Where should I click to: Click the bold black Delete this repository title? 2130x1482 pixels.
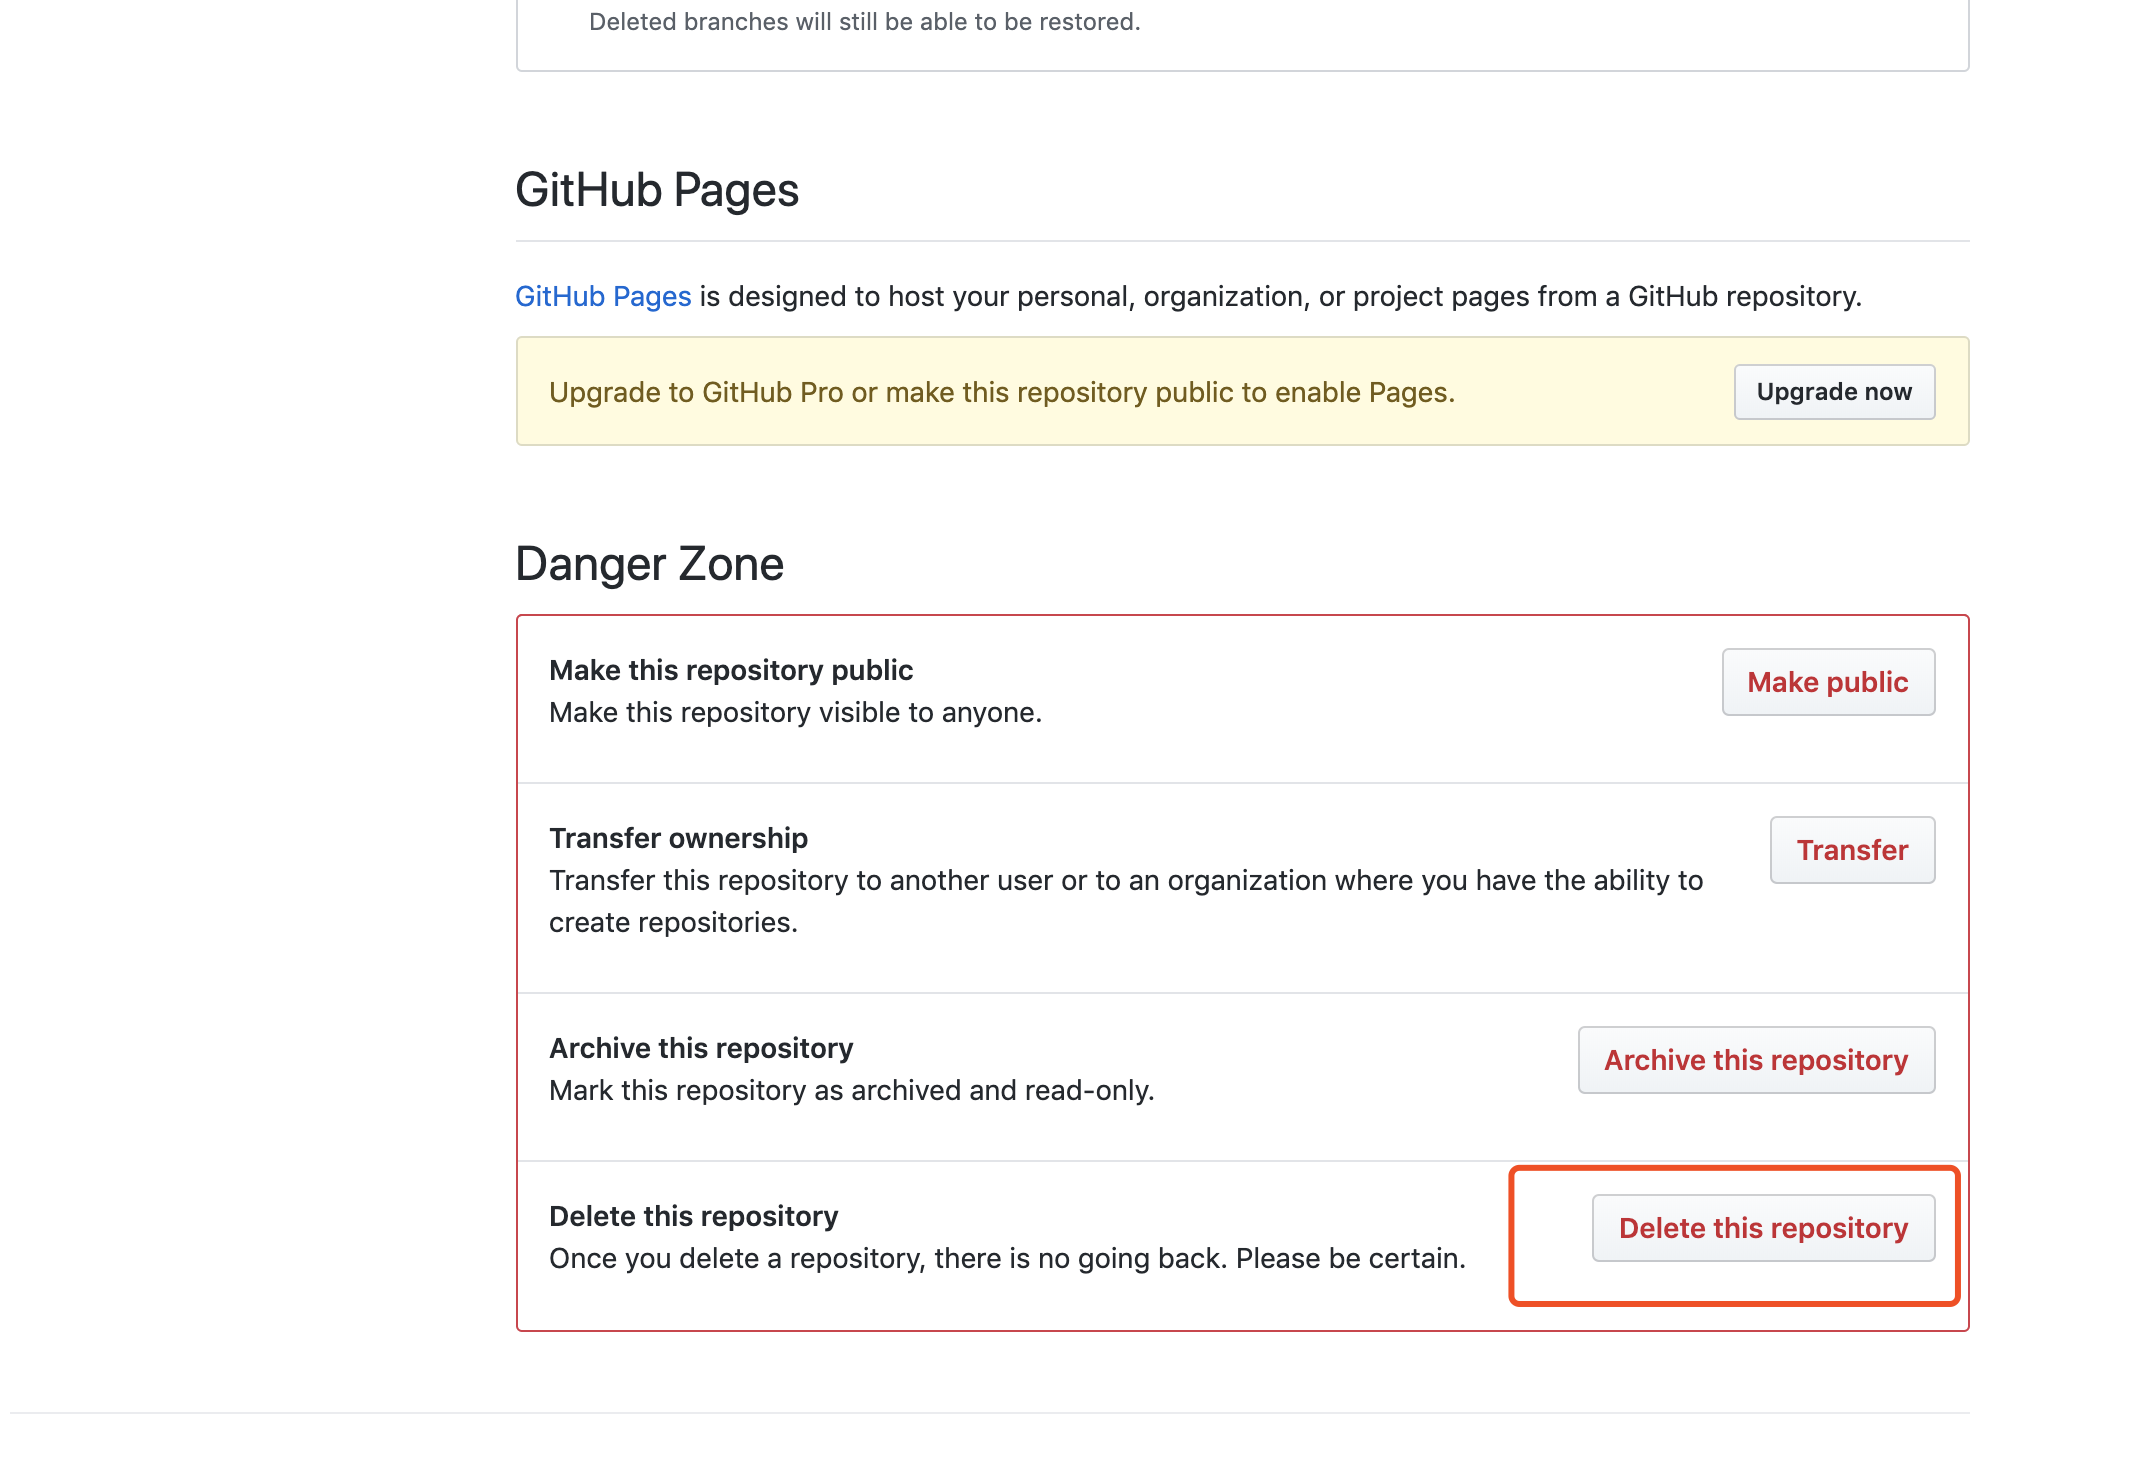(693, 1216)
